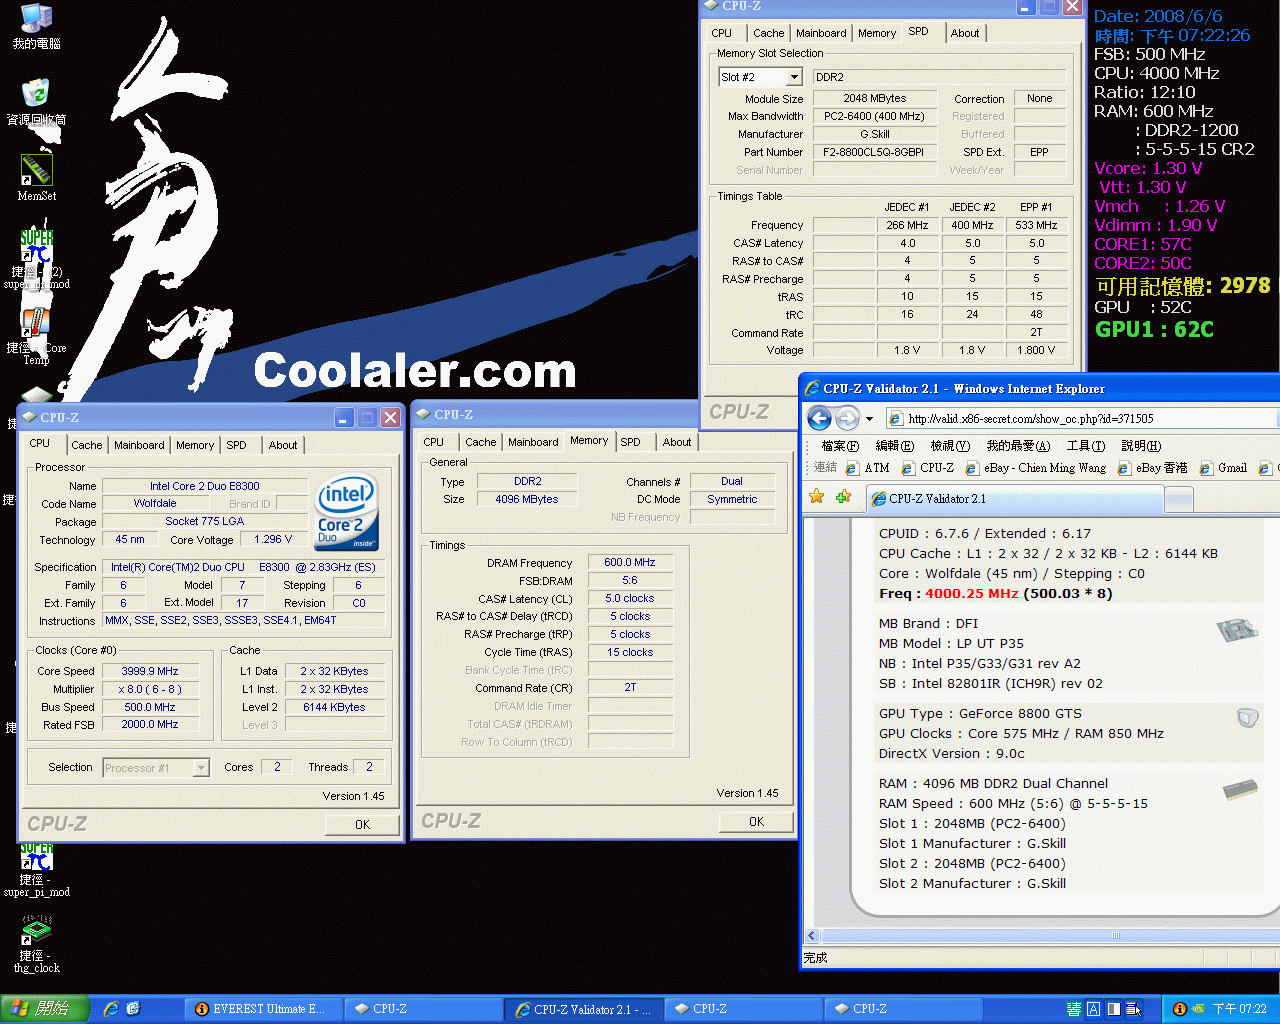Click the IE address bar URL field

[x=1082, y=419]
